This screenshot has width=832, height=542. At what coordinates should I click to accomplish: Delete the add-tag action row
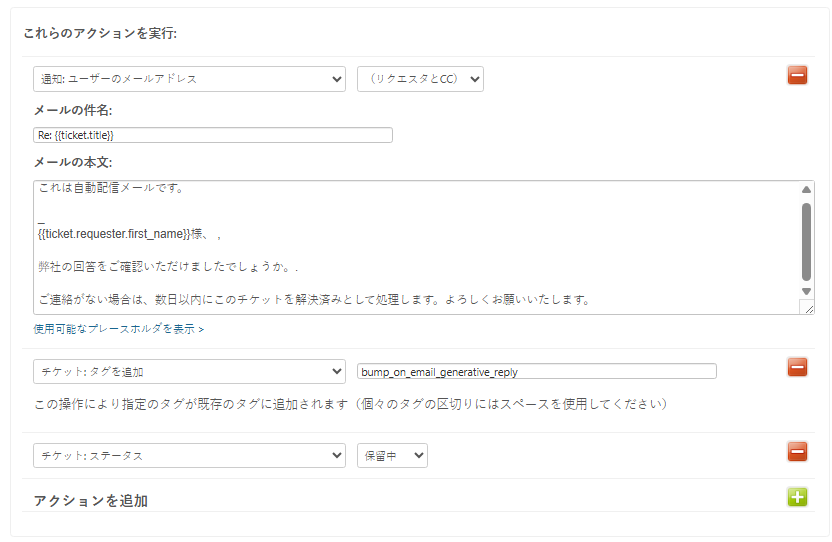[797, 367]
